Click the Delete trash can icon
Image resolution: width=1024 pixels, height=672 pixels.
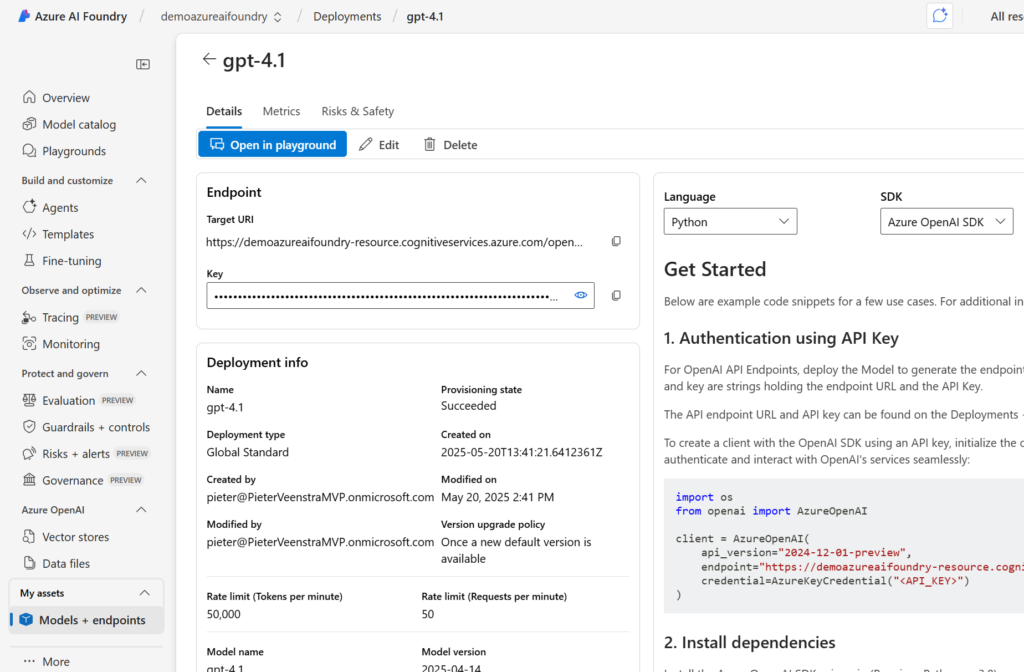pos(430,144)
